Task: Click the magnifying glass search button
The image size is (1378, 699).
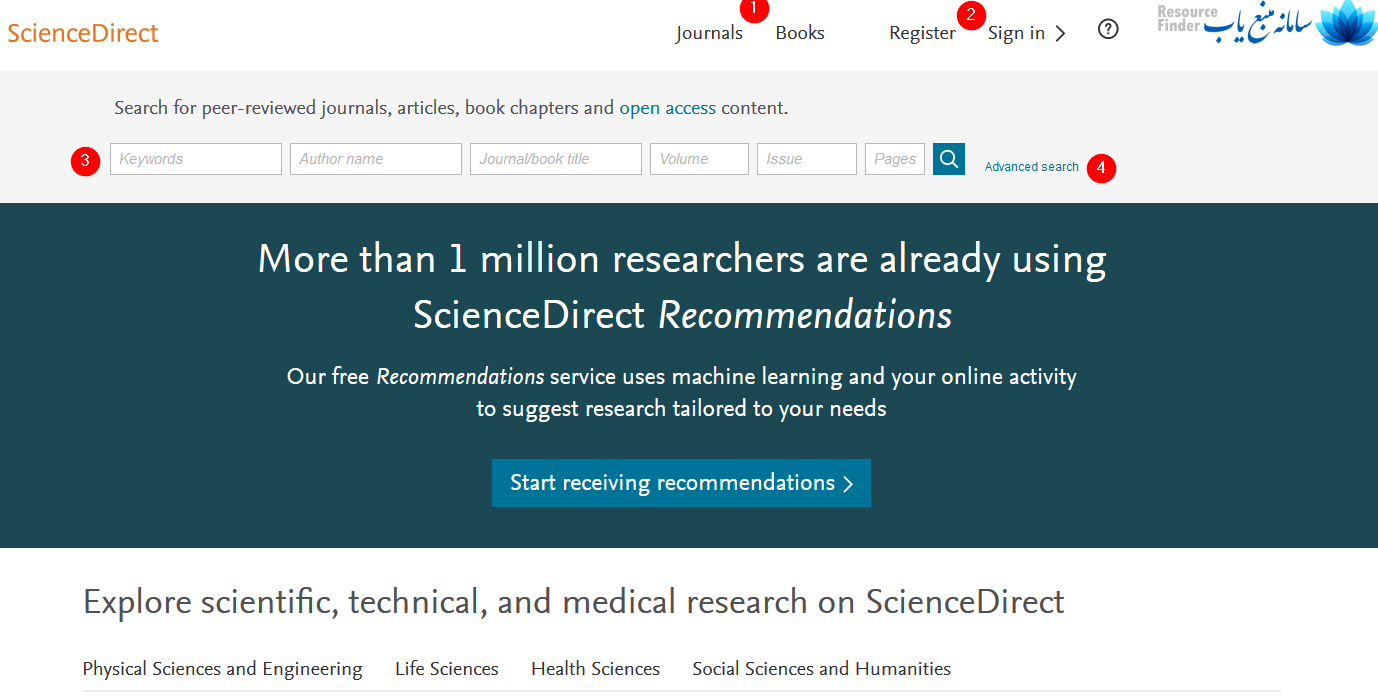Action: (948, 158)
